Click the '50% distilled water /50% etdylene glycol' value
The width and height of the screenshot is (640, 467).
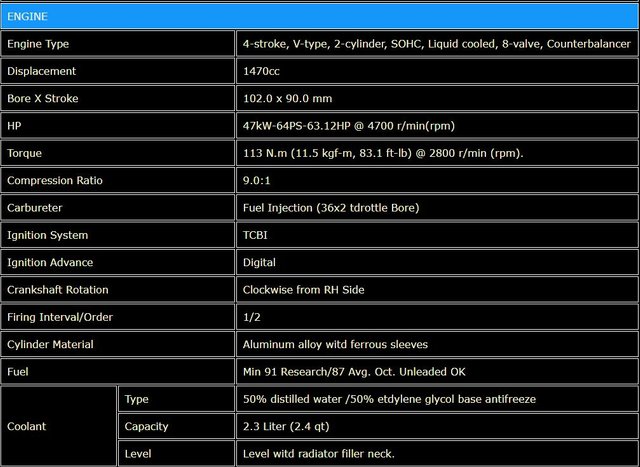point(389,399)
